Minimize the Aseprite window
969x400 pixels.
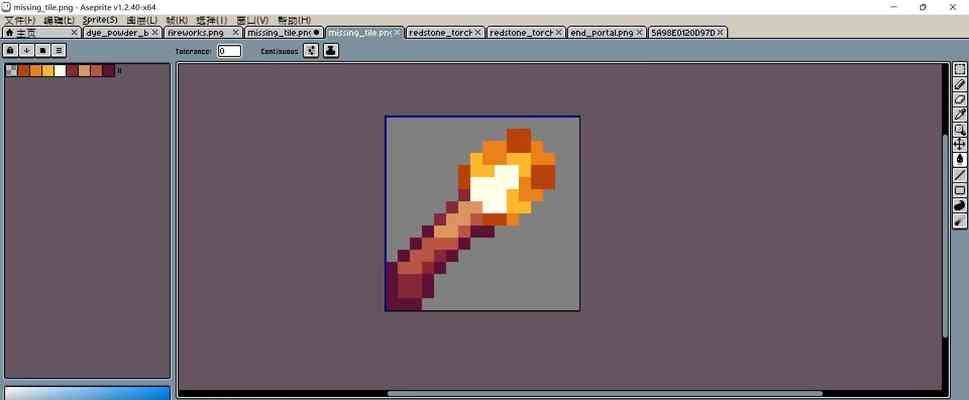point(894,7)
